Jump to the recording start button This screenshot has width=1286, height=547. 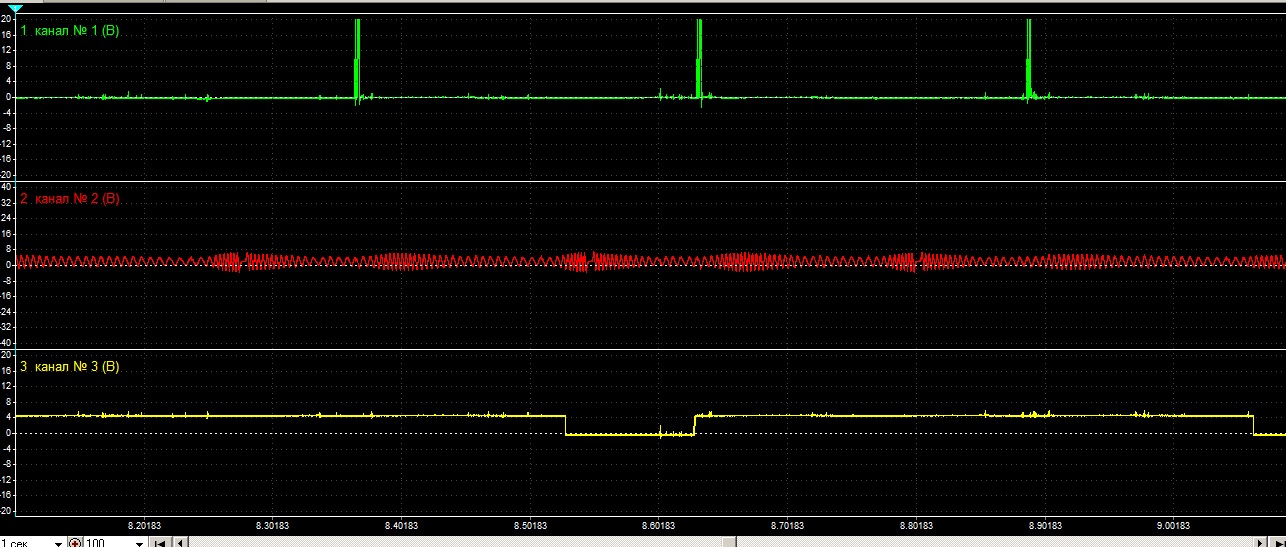tap(159, 542)
